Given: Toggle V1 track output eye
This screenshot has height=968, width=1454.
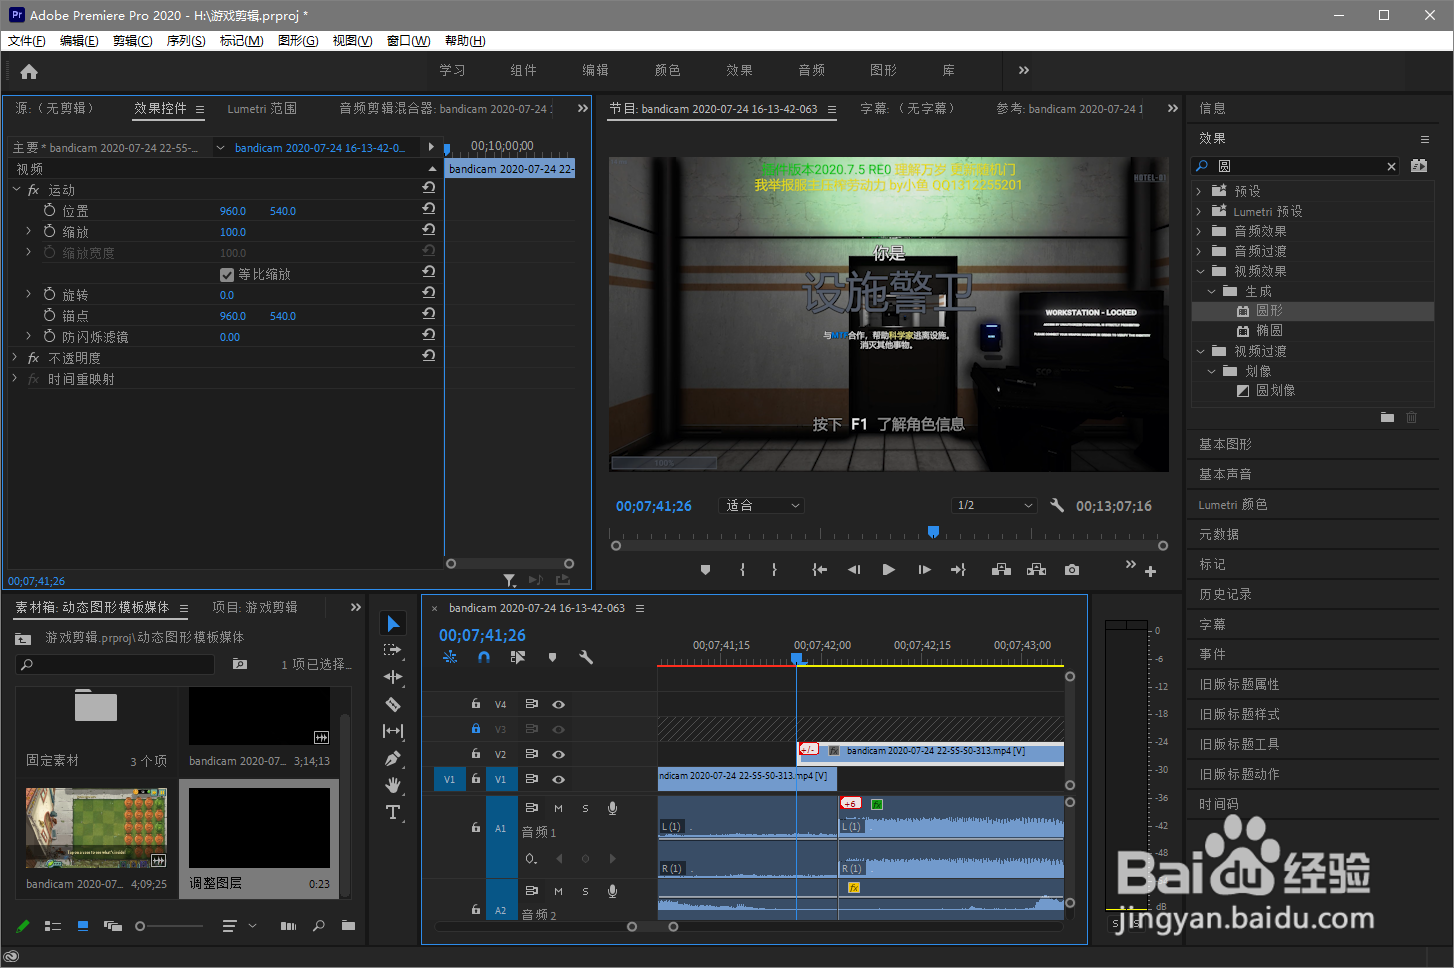Looking at the screenshot, I should pyautogui.click(x=558, y=779).
